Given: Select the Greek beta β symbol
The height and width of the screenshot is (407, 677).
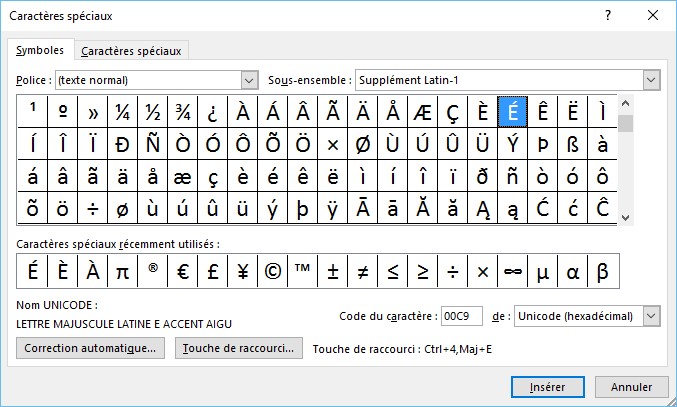Looking at the screenshot, I should point(603,271).
